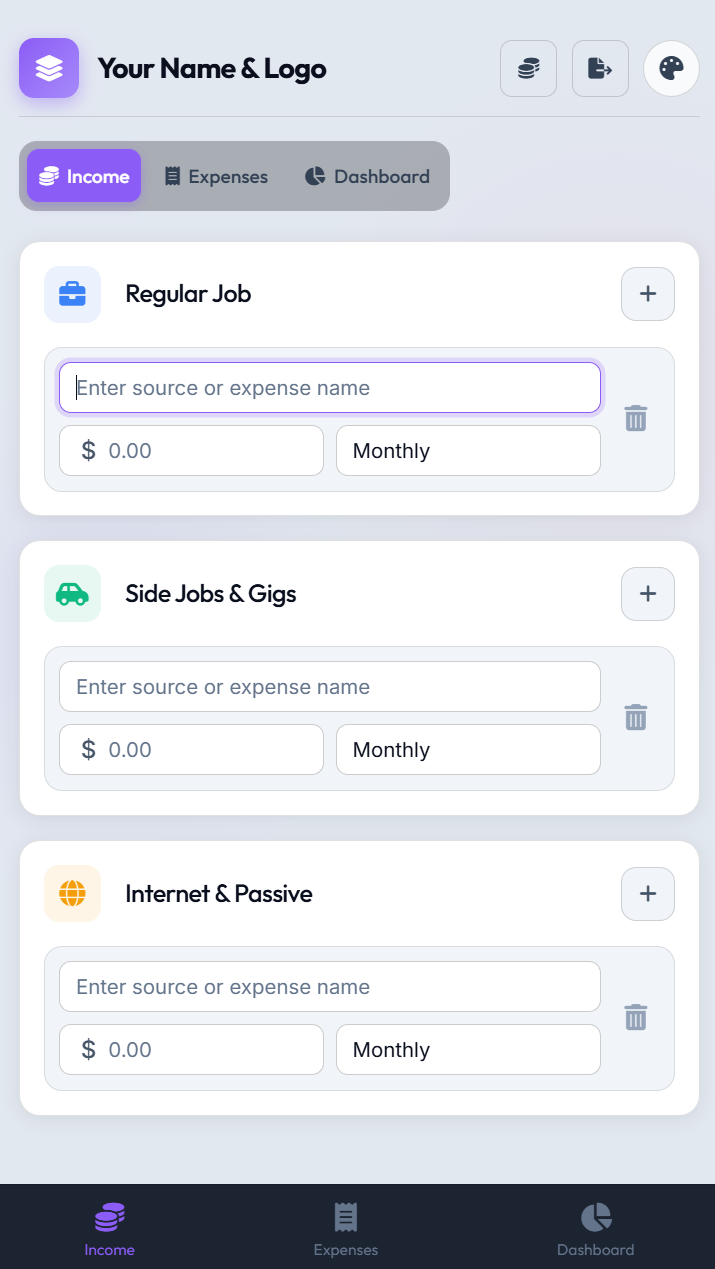The height and width of the screenshot is (1269, 715).
Task: Expand Side Jobs & Gigs Monthly dropdown
Action: click(468, 750)
